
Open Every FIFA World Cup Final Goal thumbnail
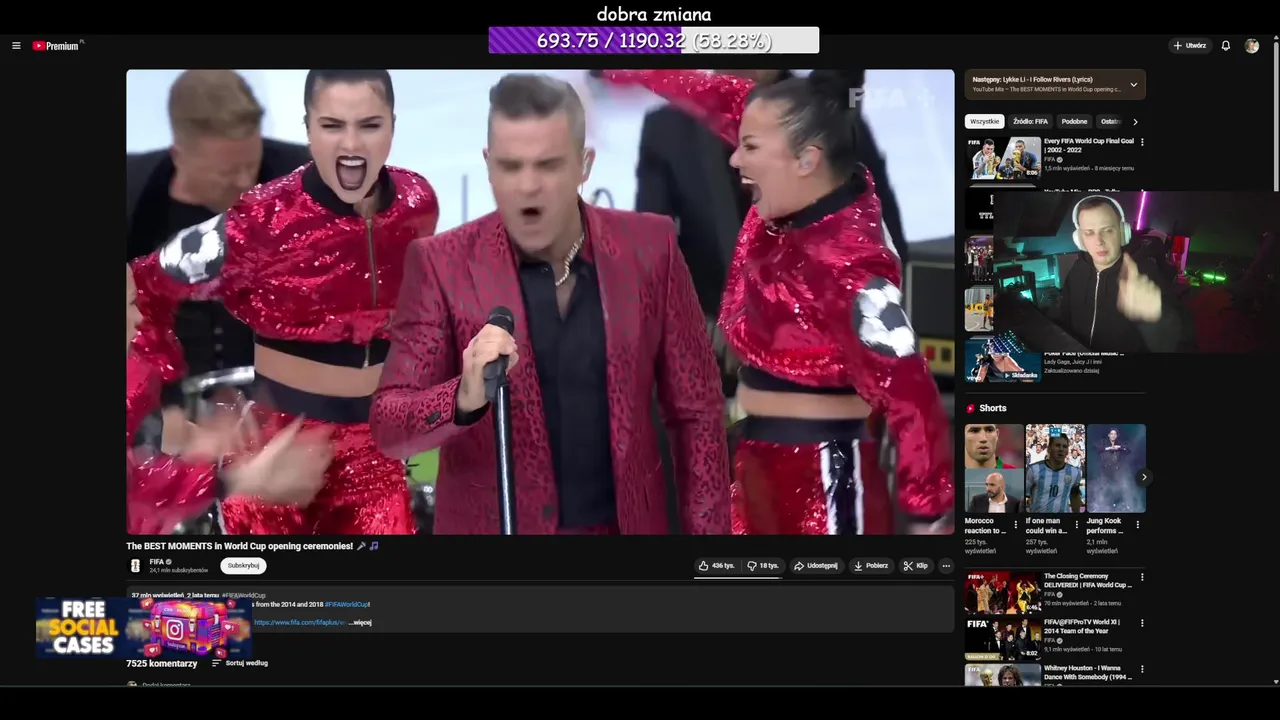[1003, 158]
